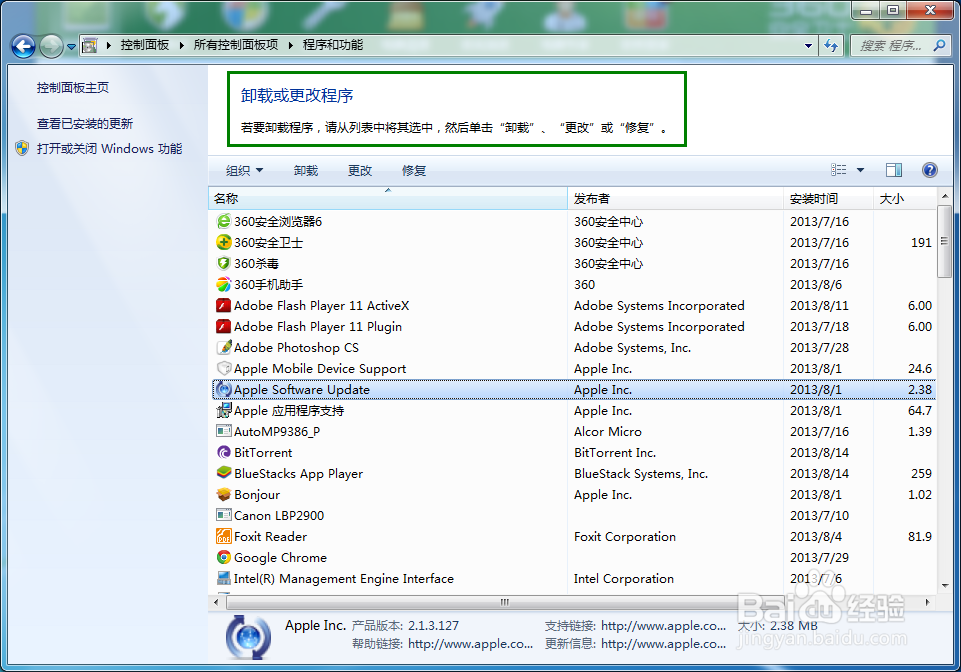961x672 pixels.
Task: Click the 360杀毒 shield icon
Action: pyautogui.click(x=224, y=263)
